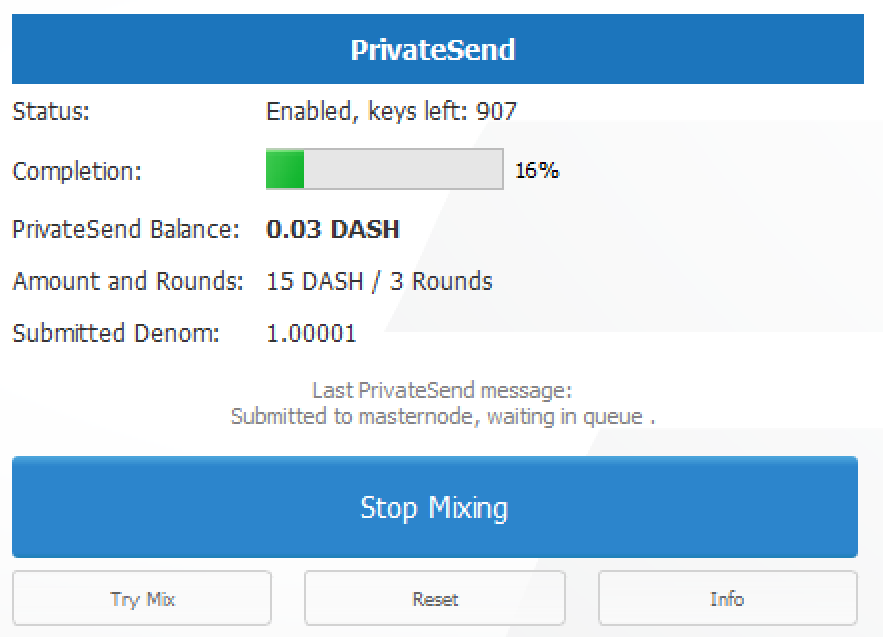This screenshot has height=637, width=883.
Task: Click the Amount and Rounds label
Action: (x=127, y=282)
